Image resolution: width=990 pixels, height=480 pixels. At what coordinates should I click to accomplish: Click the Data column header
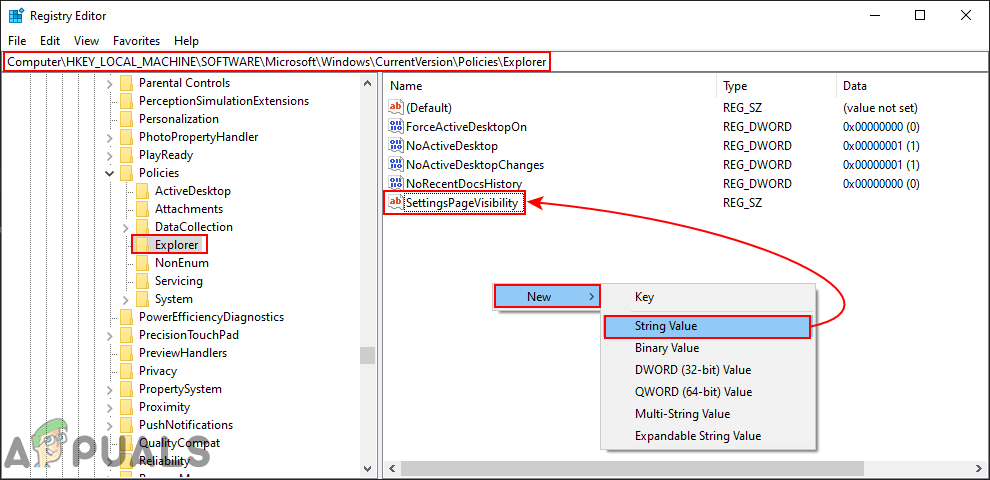click(855, 86)
